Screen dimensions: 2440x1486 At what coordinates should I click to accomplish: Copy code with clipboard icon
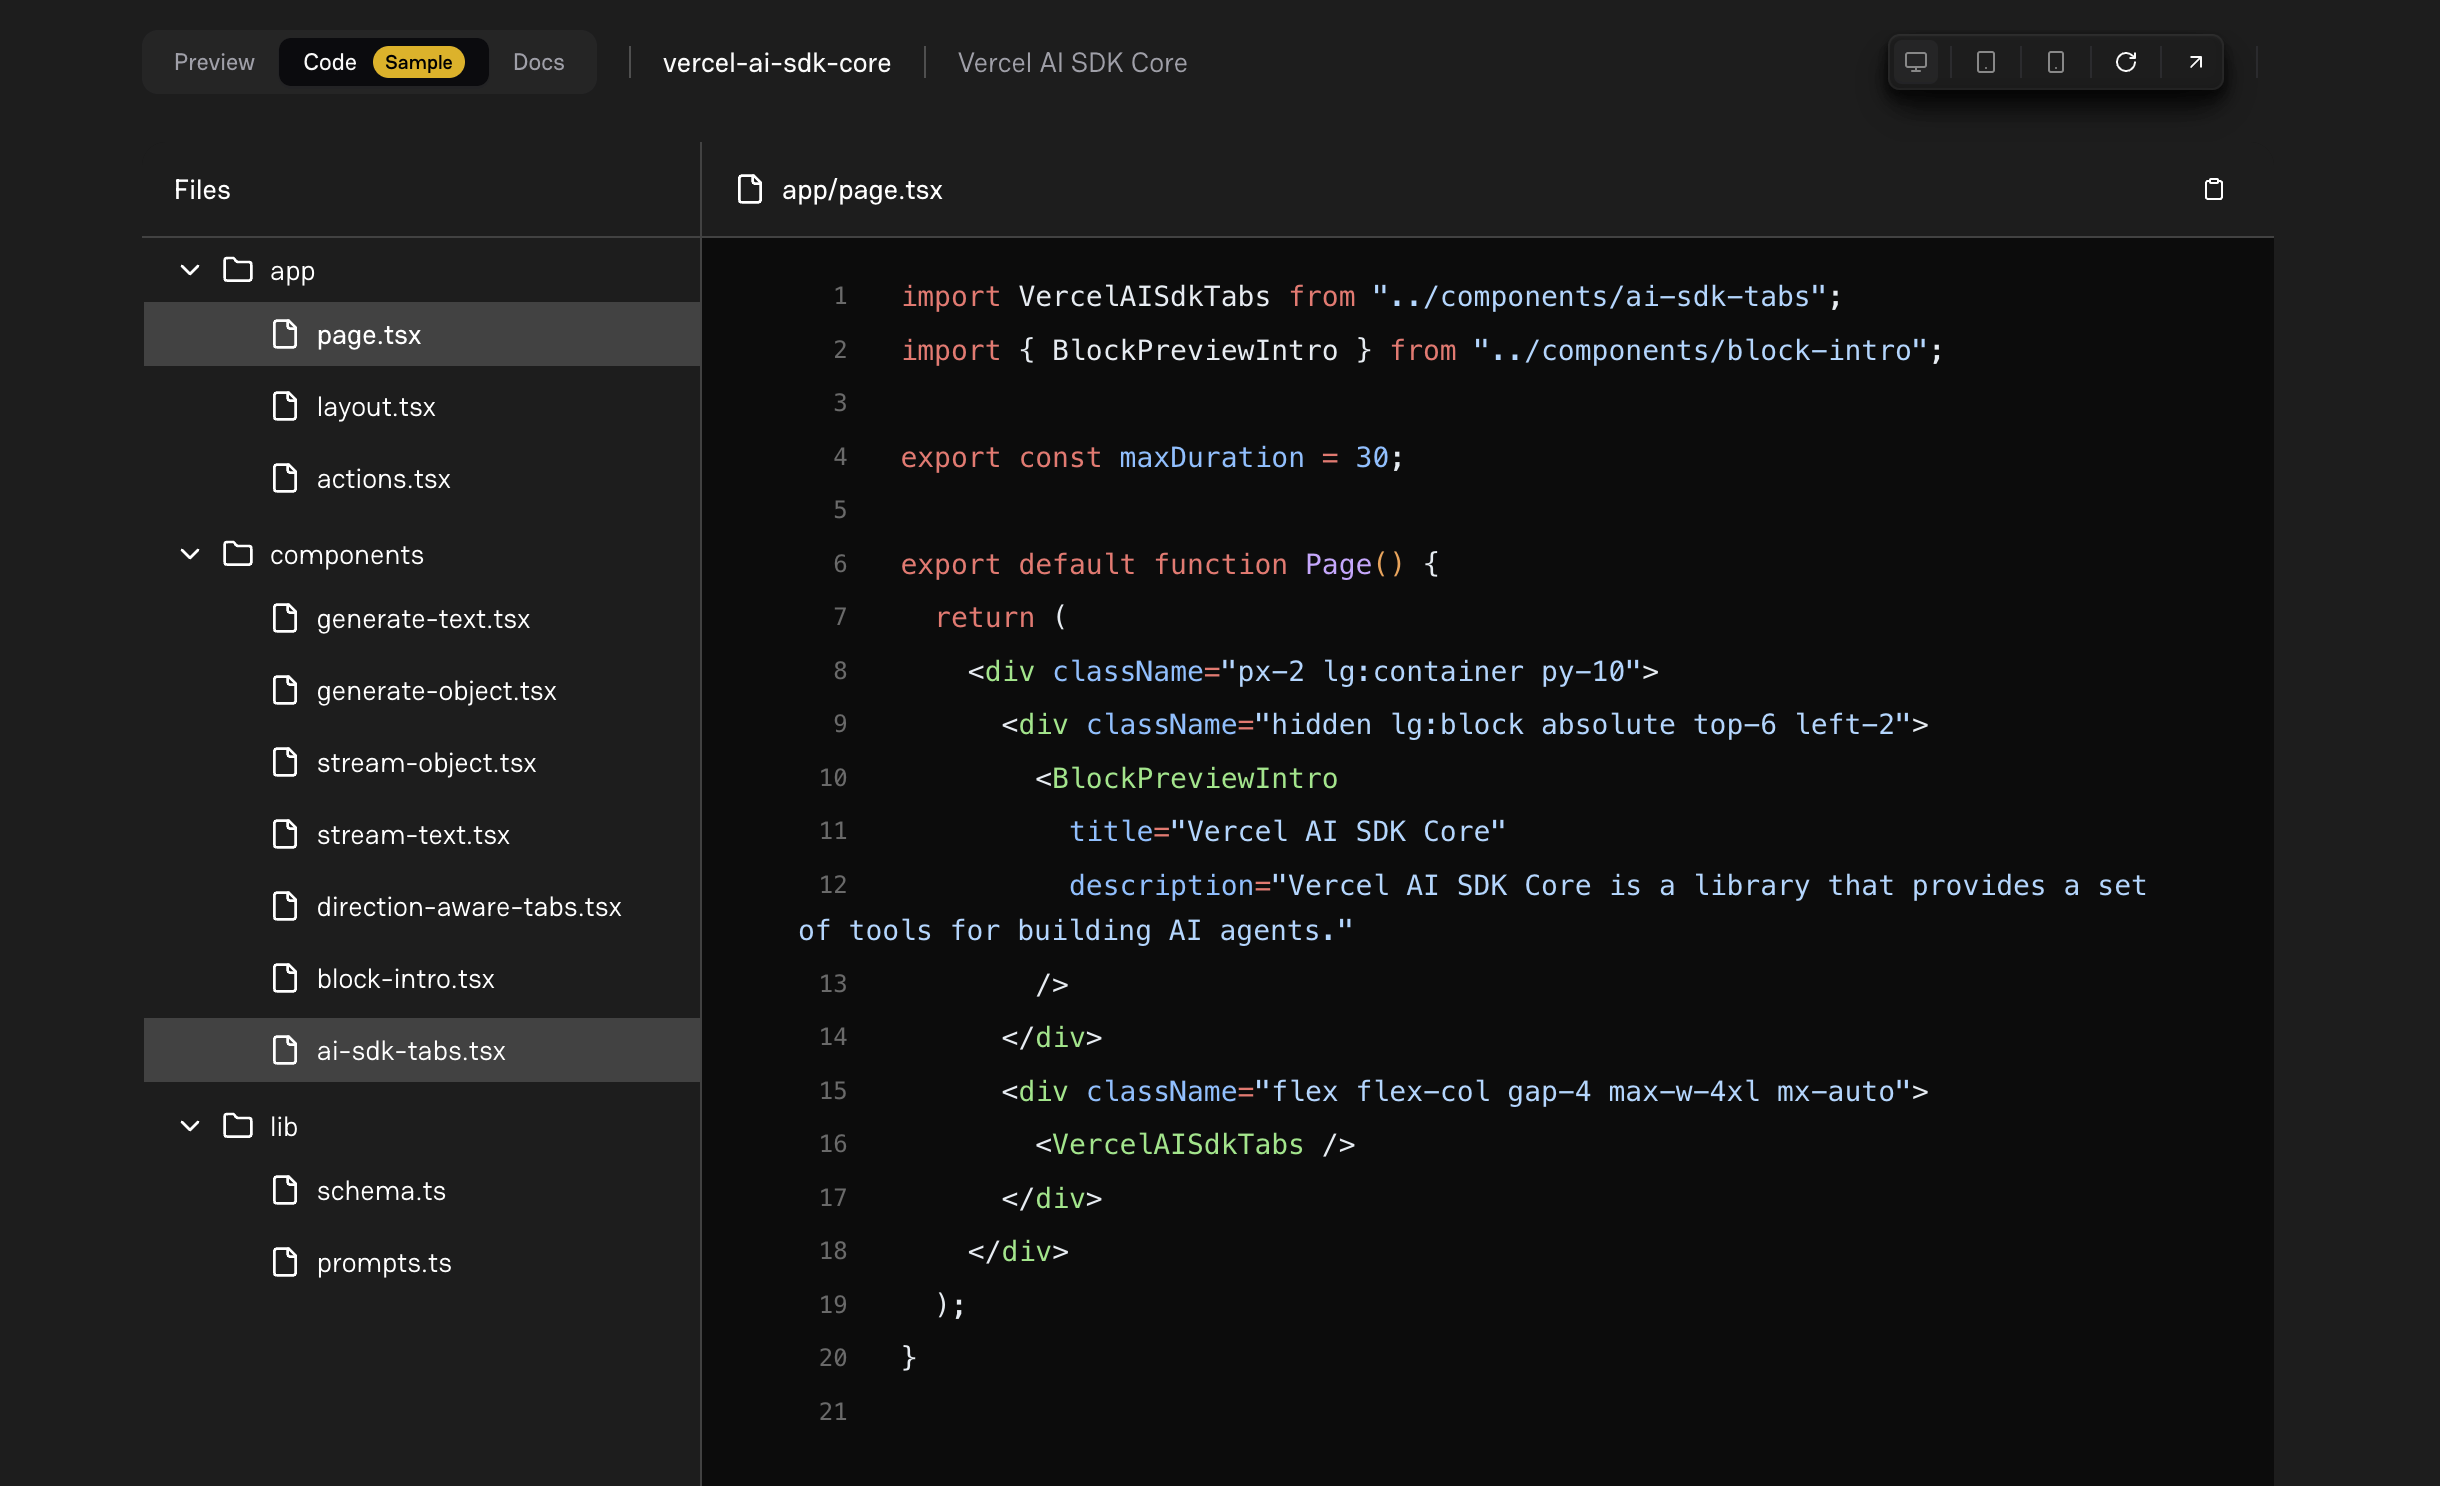[2214, 189]
